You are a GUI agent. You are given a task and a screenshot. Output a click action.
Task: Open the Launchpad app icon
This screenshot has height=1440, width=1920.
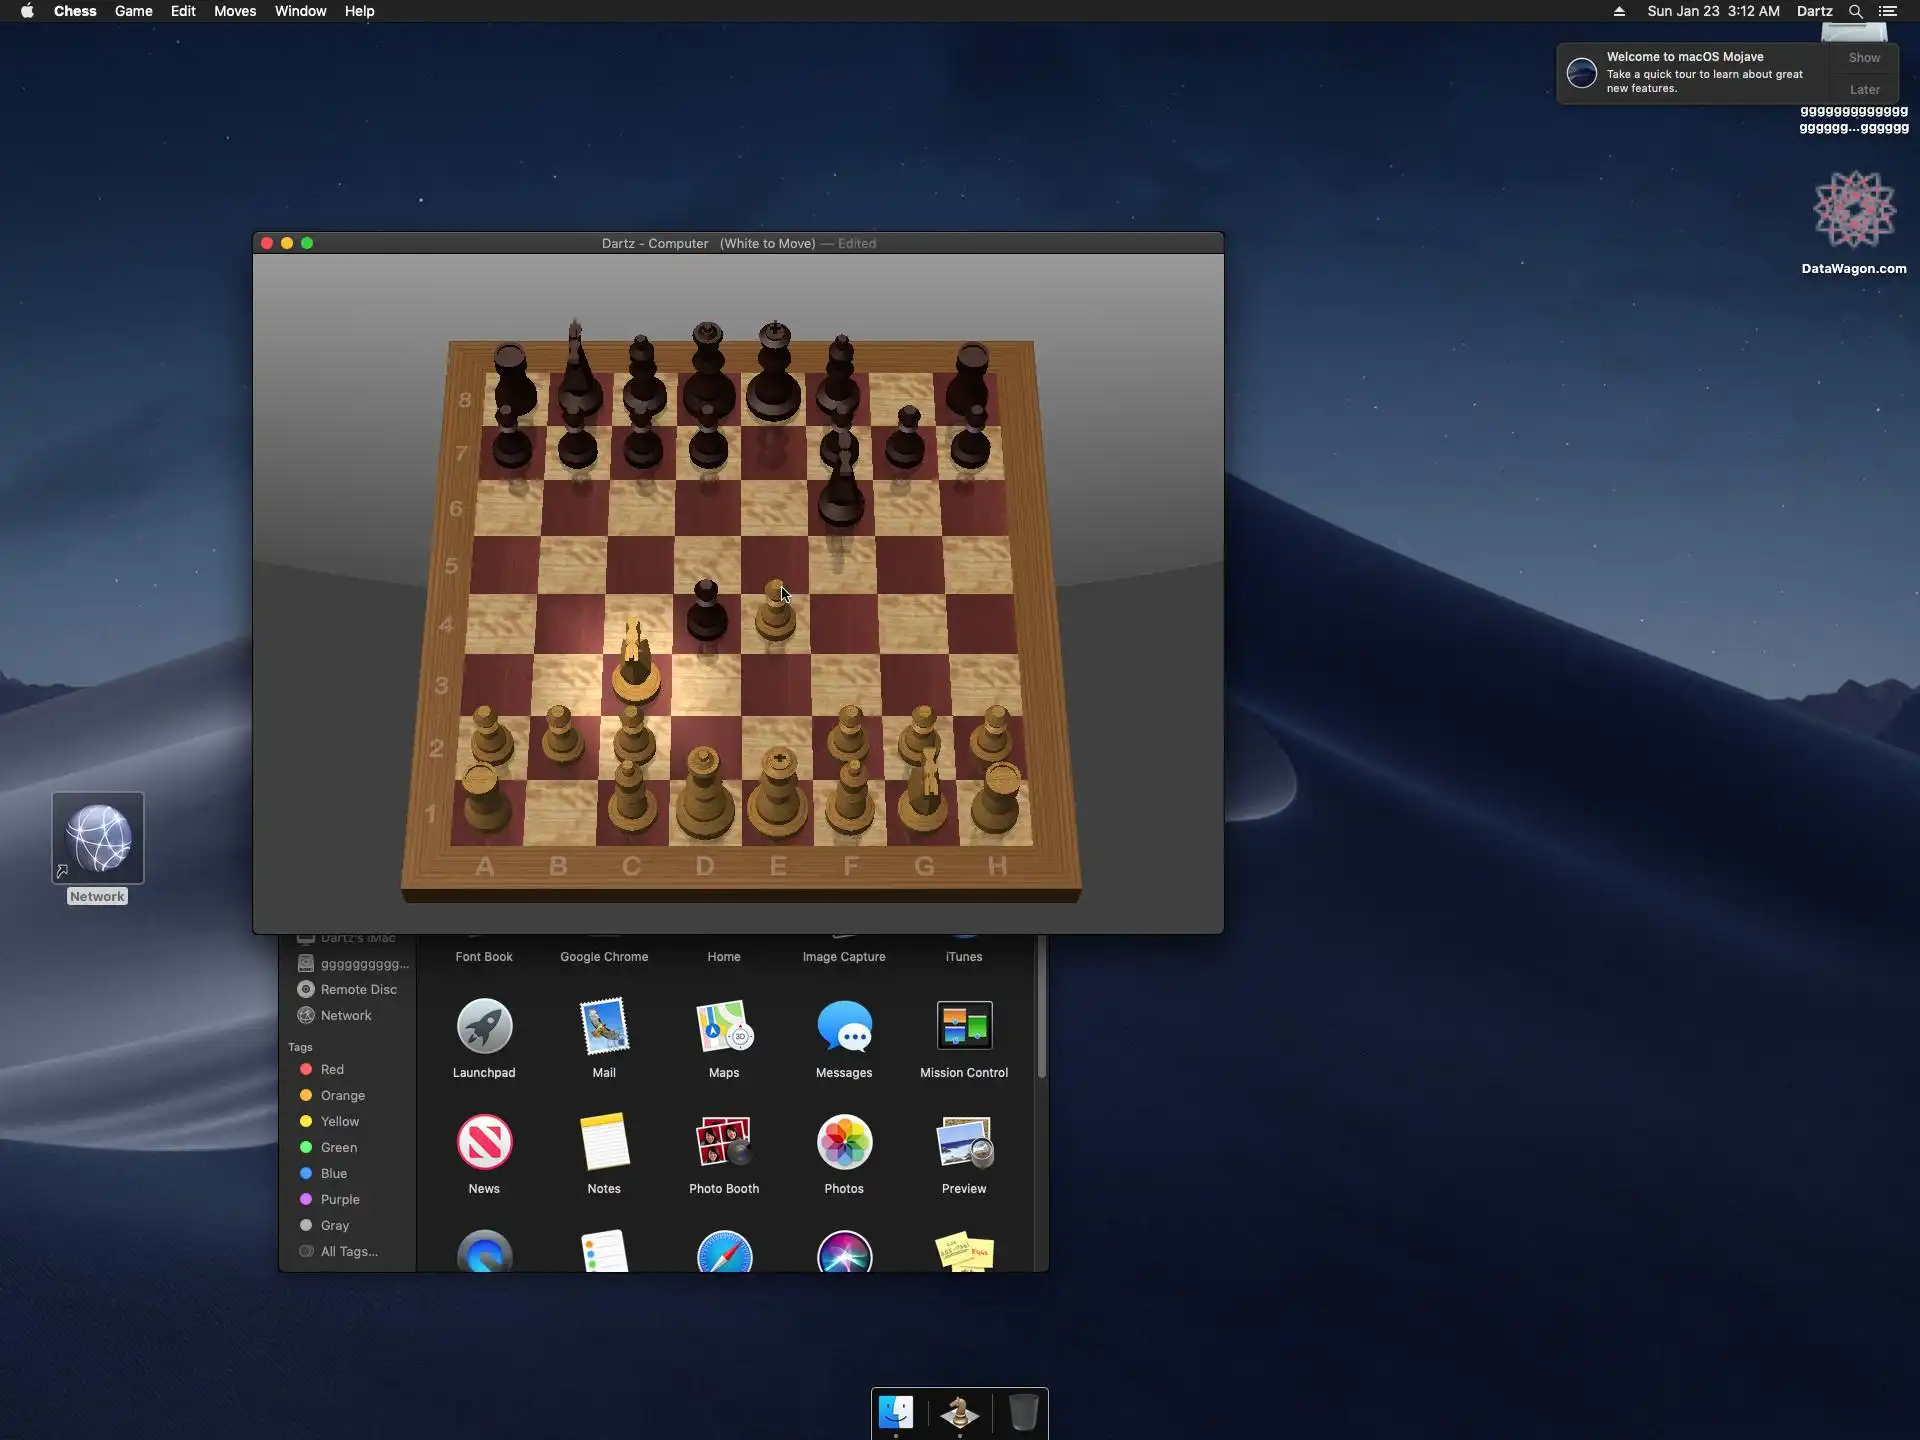[x=484, y=1027]
